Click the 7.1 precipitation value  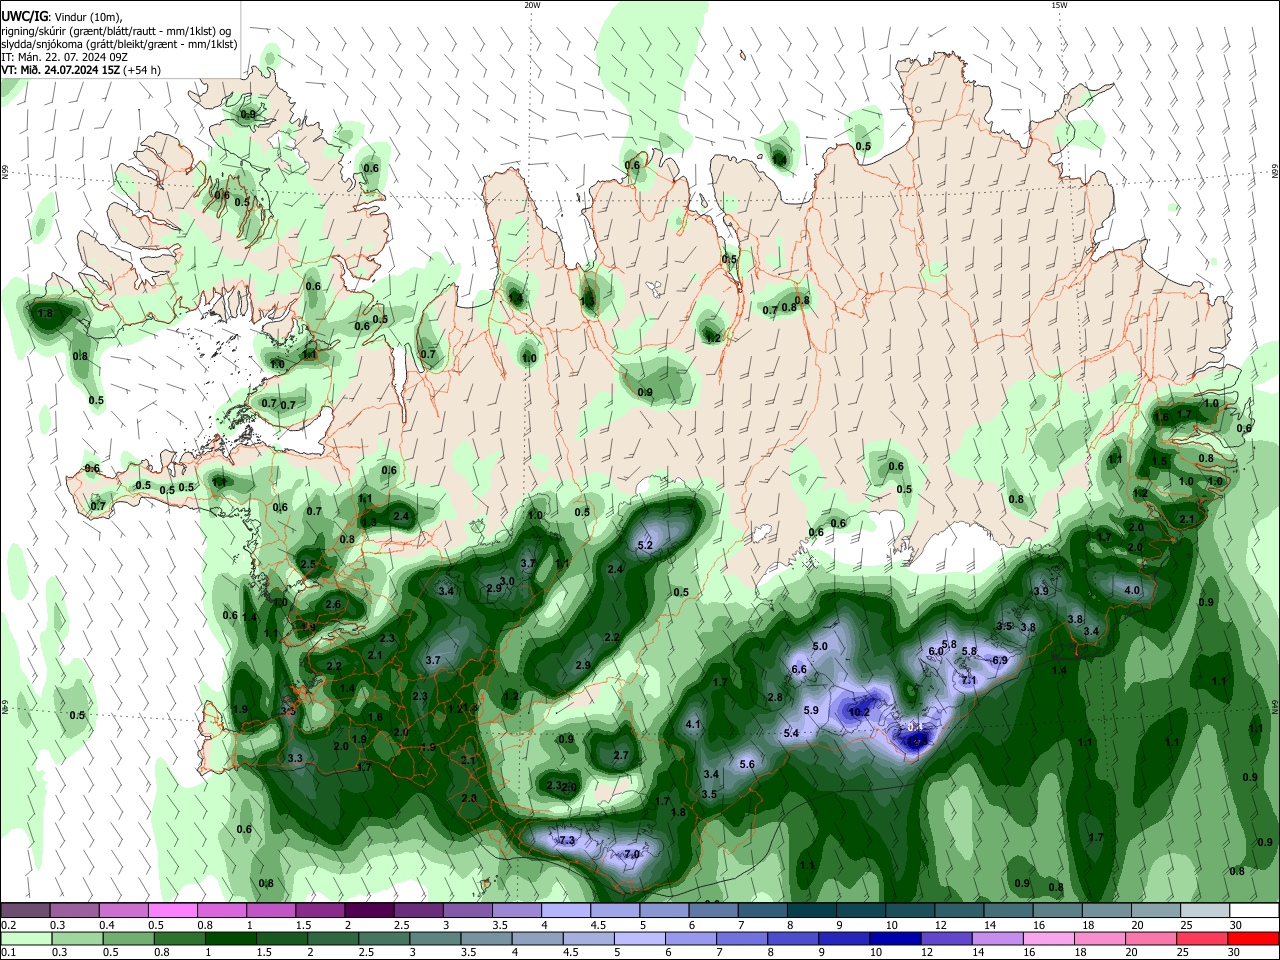(969, 680)
